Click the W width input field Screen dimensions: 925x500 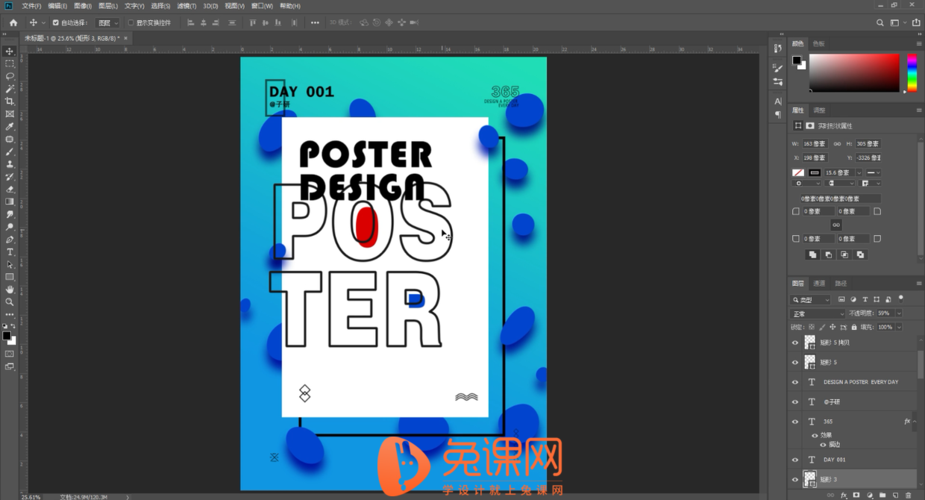[x=814, y=144]
